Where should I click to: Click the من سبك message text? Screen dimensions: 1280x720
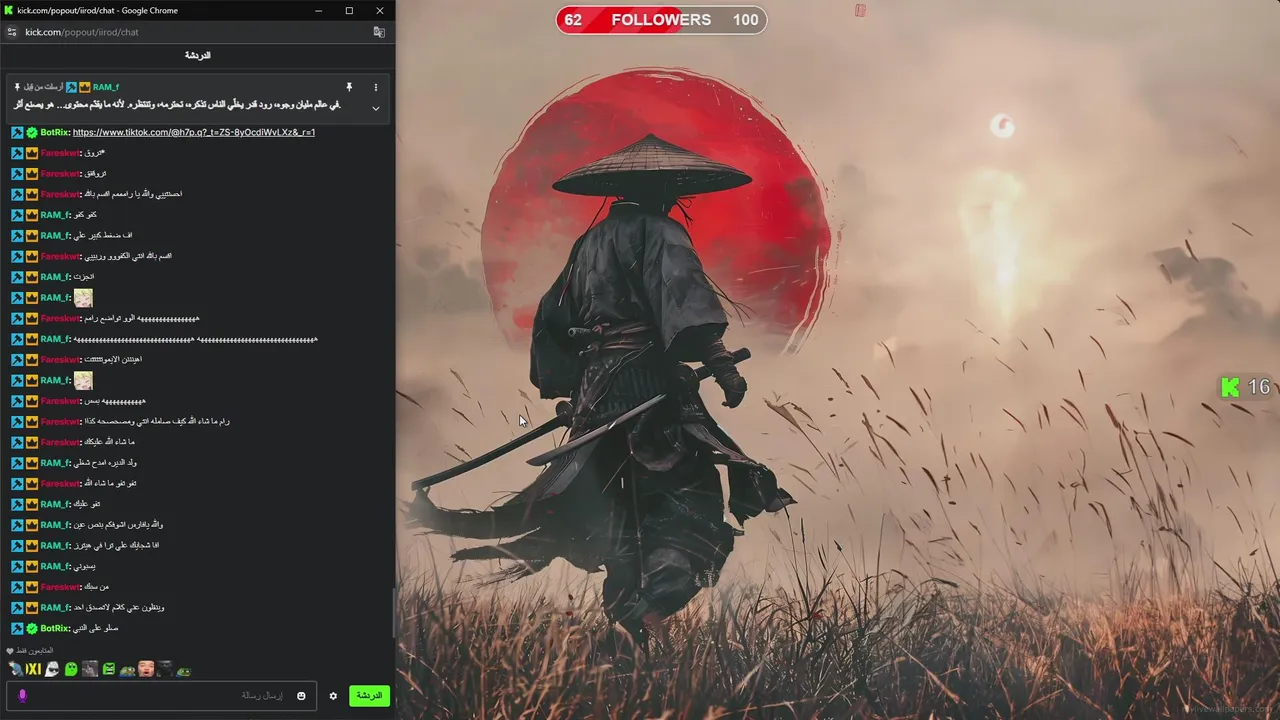tap(97, 587)
